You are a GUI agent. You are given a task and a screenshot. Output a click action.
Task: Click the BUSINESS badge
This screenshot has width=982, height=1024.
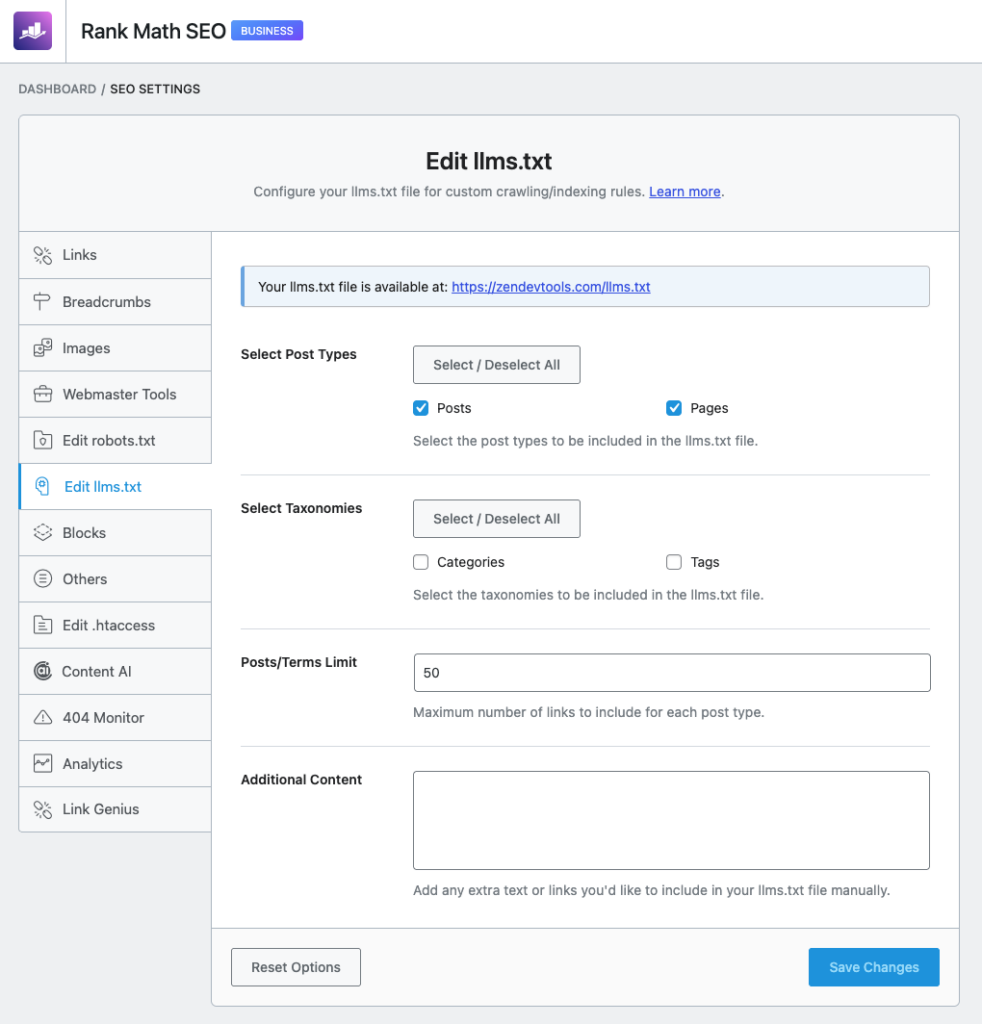pos(267,31)
